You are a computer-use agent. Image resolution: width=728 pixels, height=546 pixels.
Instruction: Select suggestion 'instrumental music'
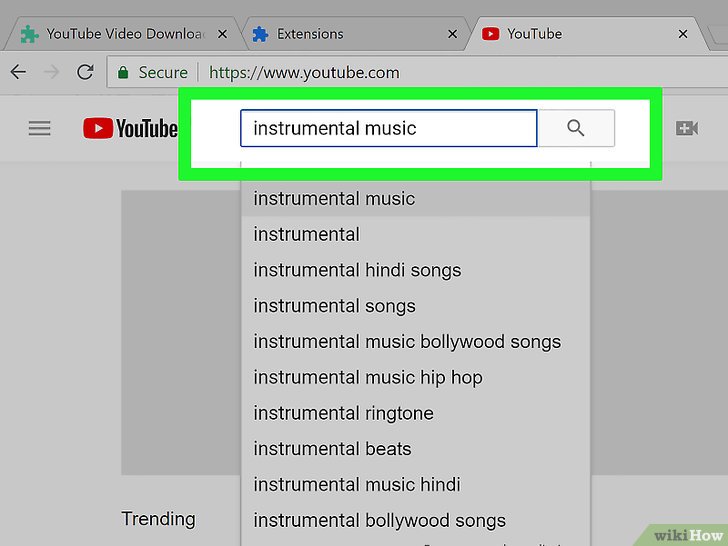tap(416, 199)
